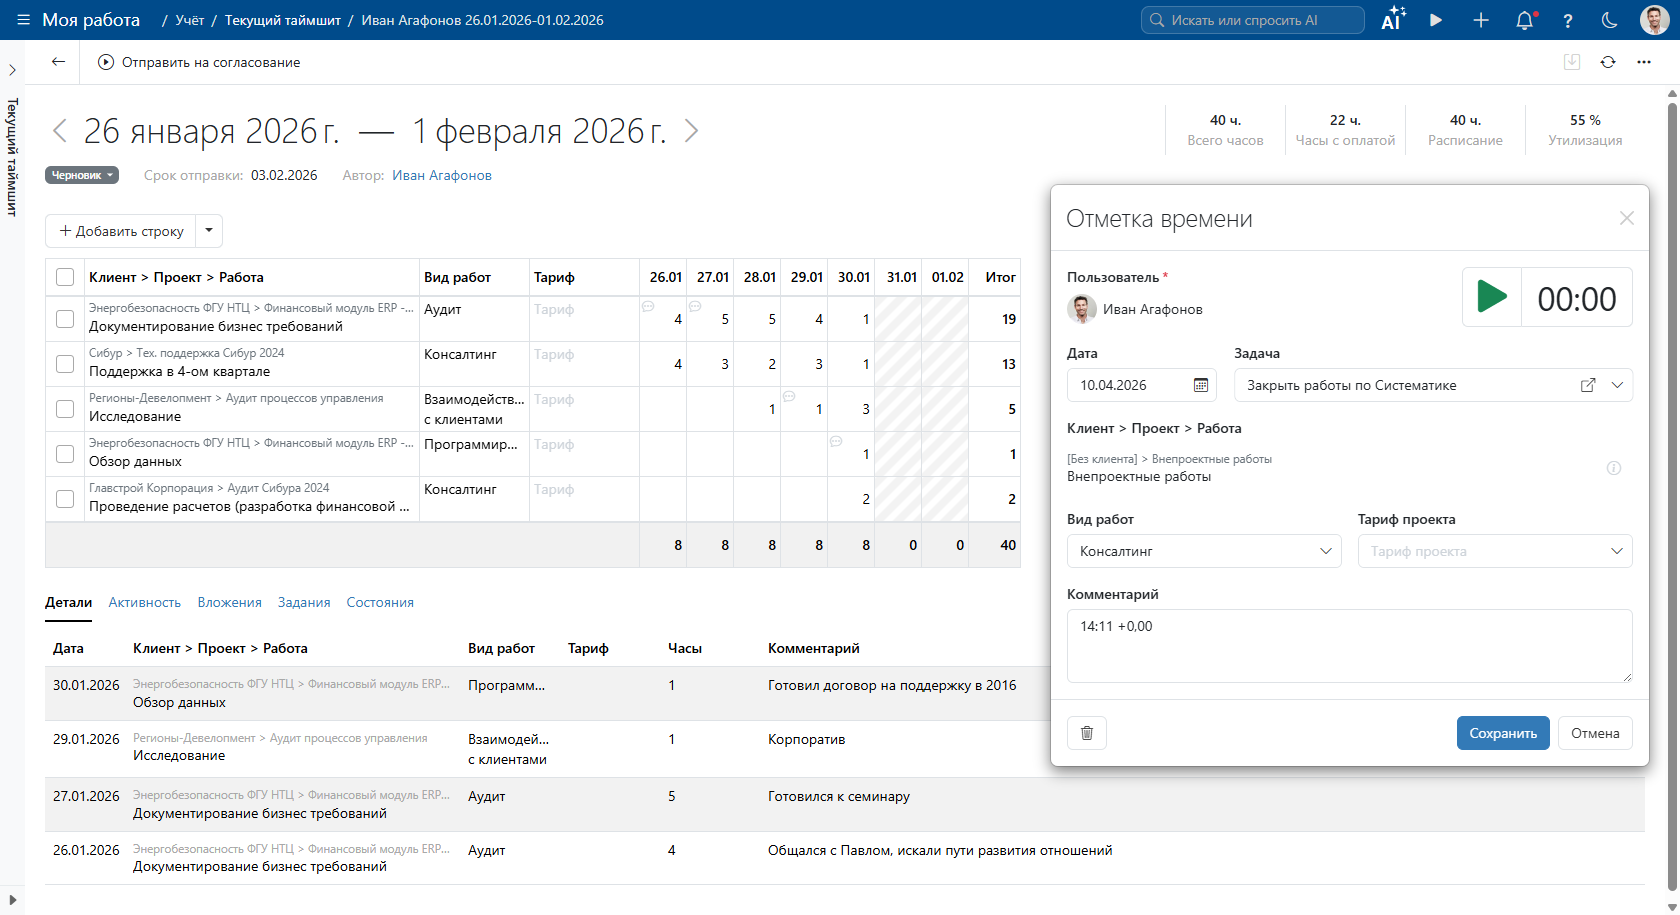1680x915 pixels.
Task: Open the task via the external link icon
Action: (1589, 384)
